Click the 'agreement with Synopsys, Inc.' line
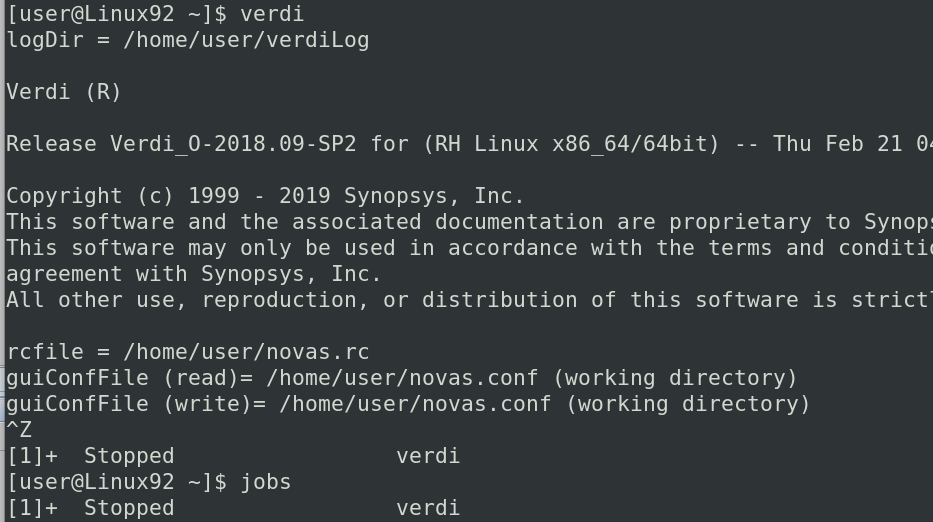The height and width of the screenshot is (522, 933). (193, 274)
